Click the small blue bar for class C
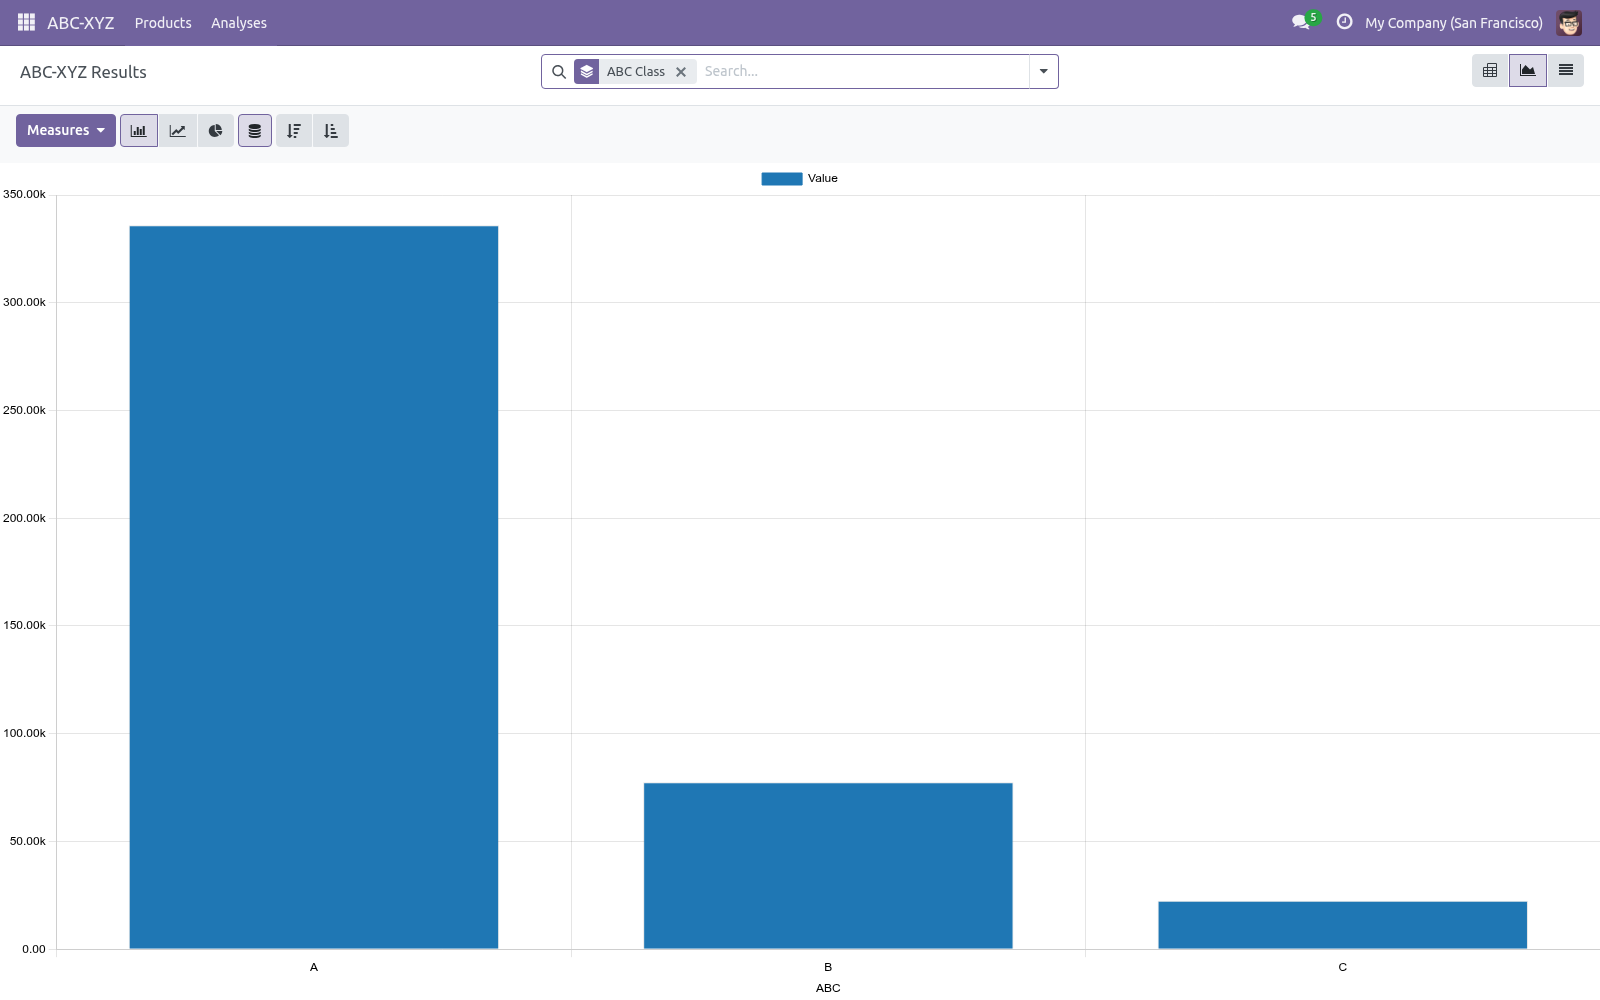 click(1343, 925)
